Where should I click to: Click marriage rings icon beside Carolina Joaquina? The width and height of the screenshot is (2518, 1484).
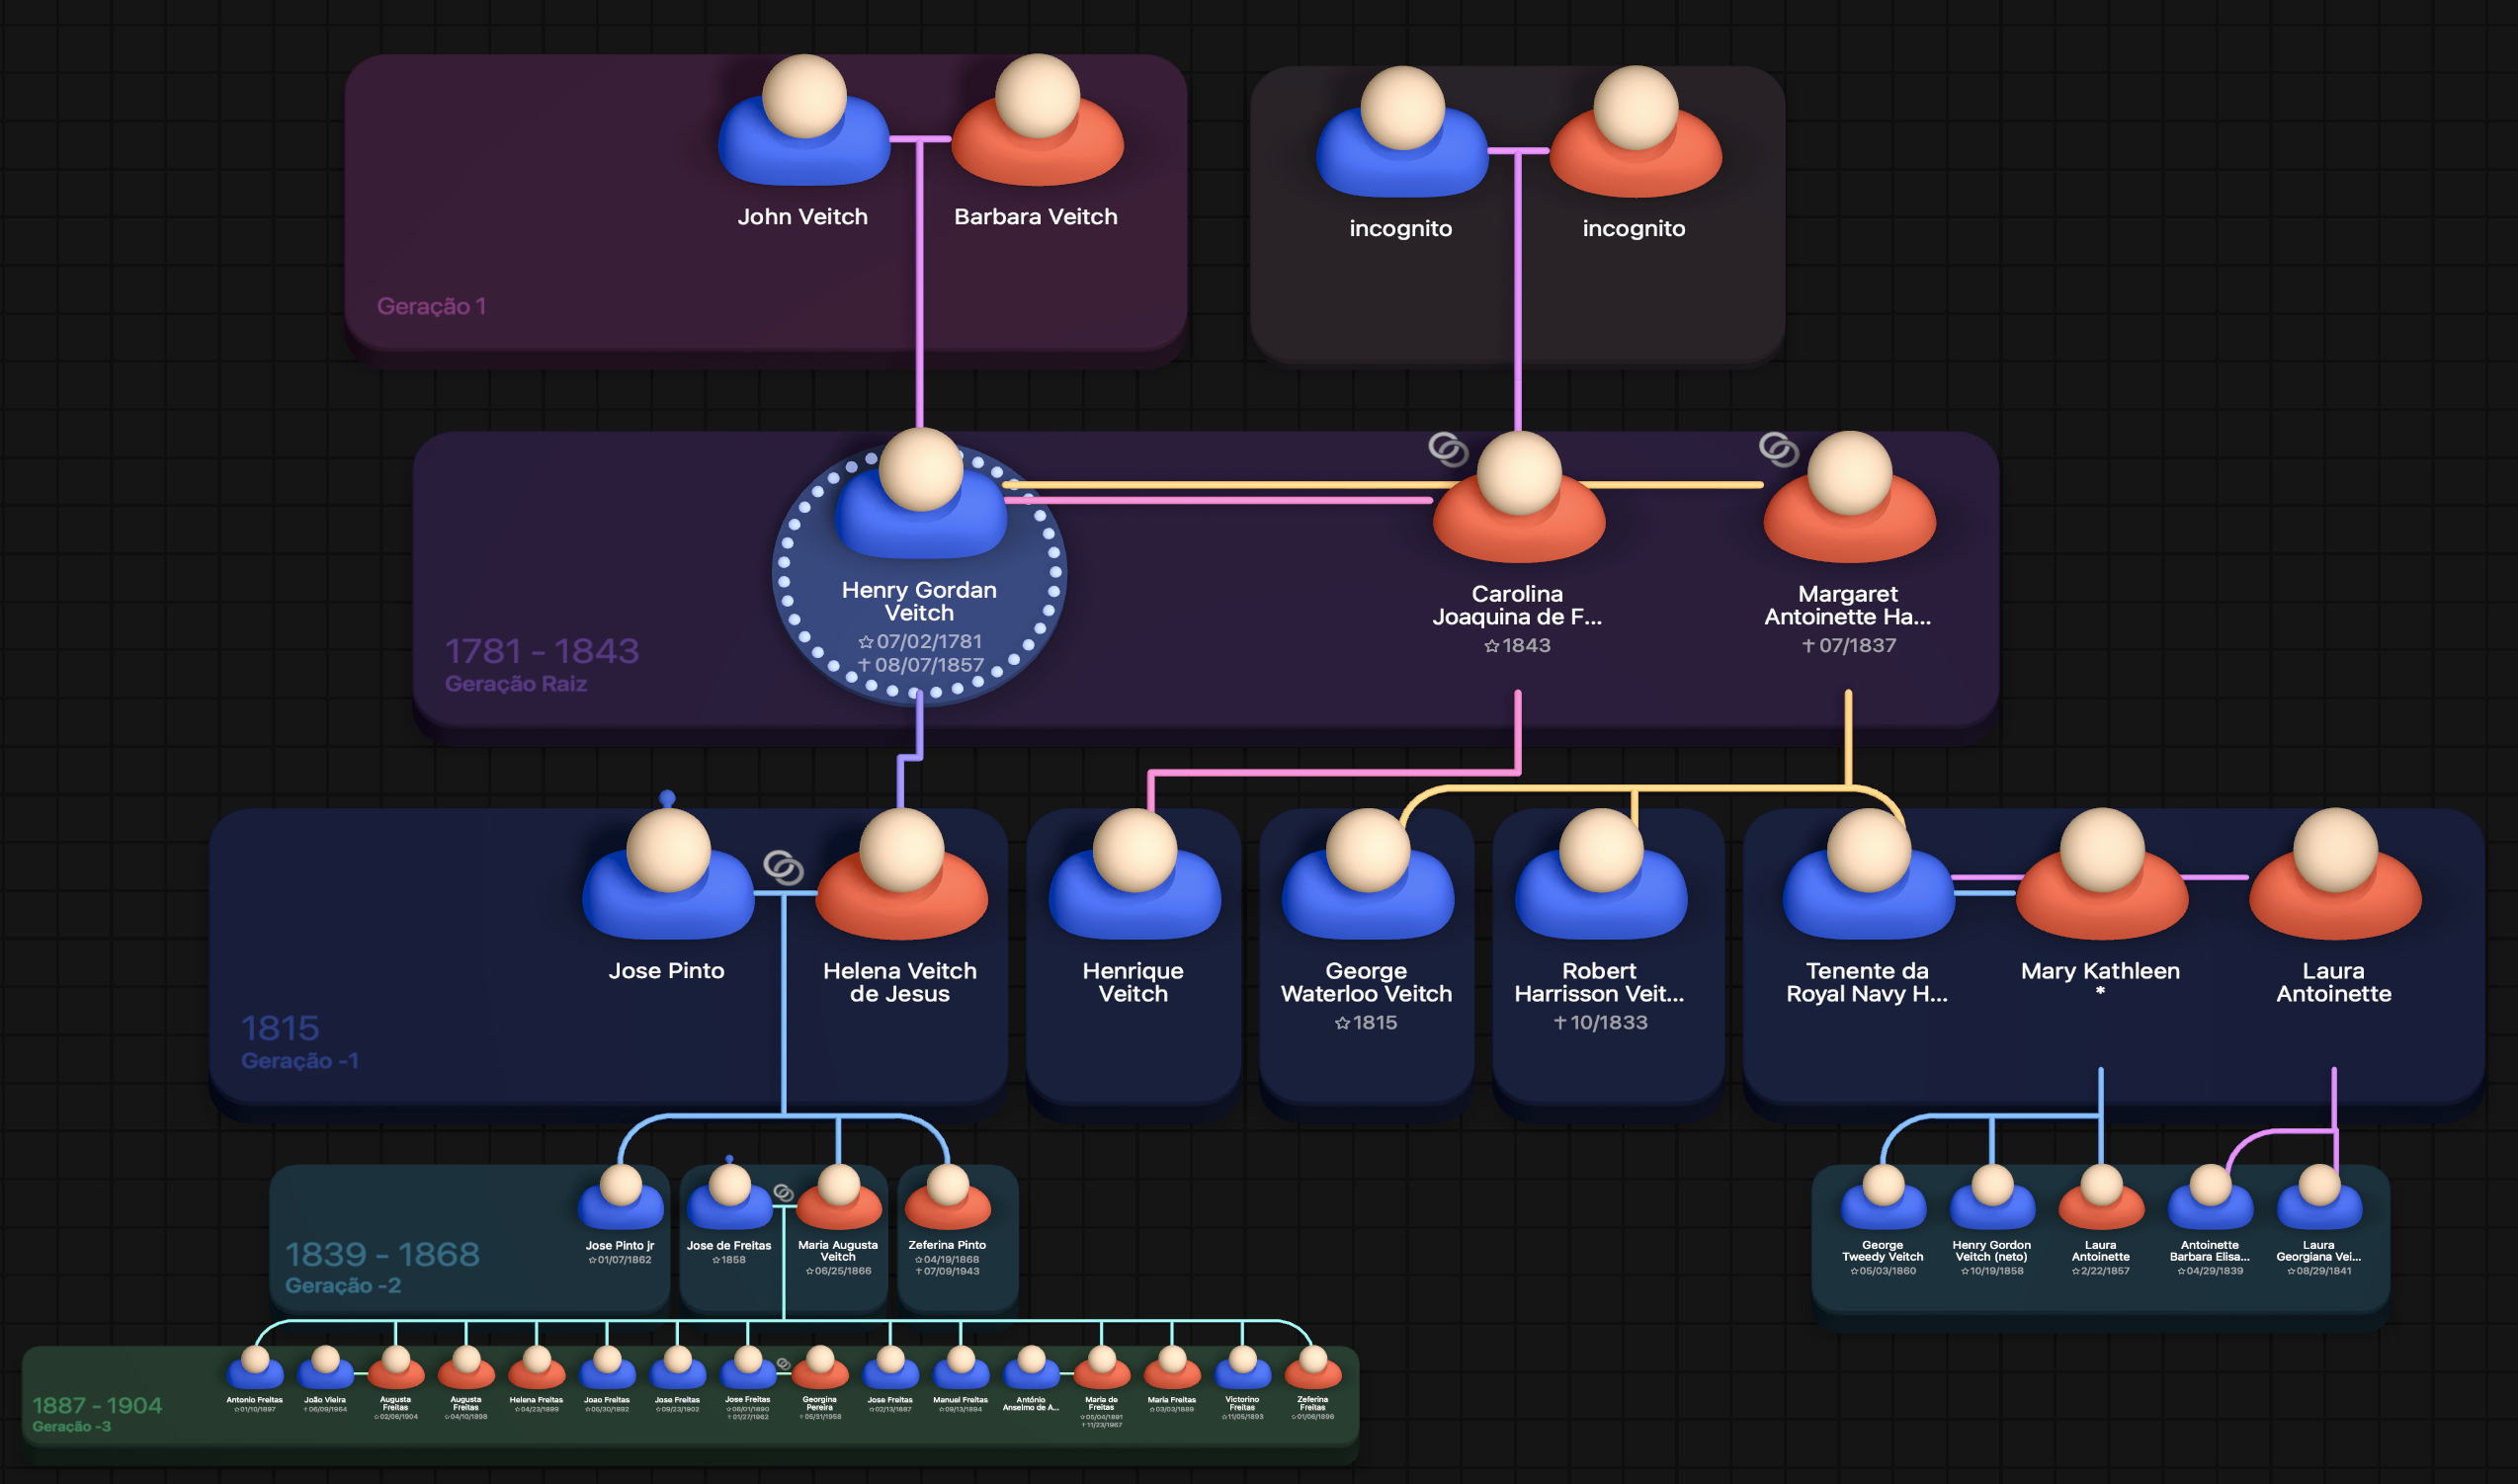(1448, 449)
